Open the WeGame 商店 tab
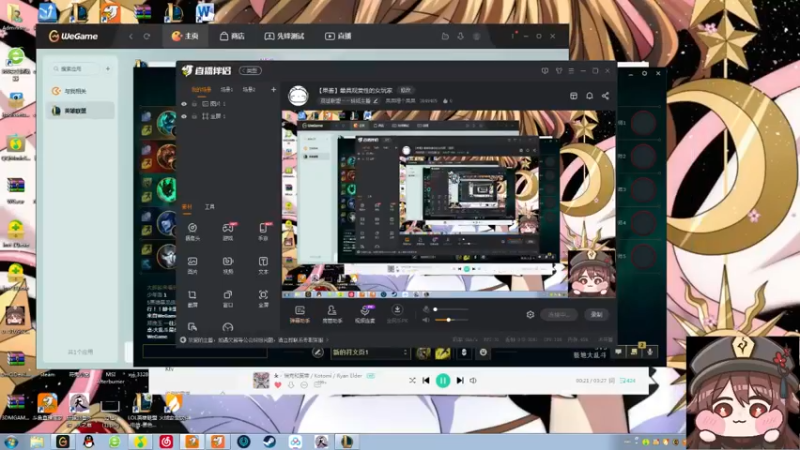 click(232, 36)
